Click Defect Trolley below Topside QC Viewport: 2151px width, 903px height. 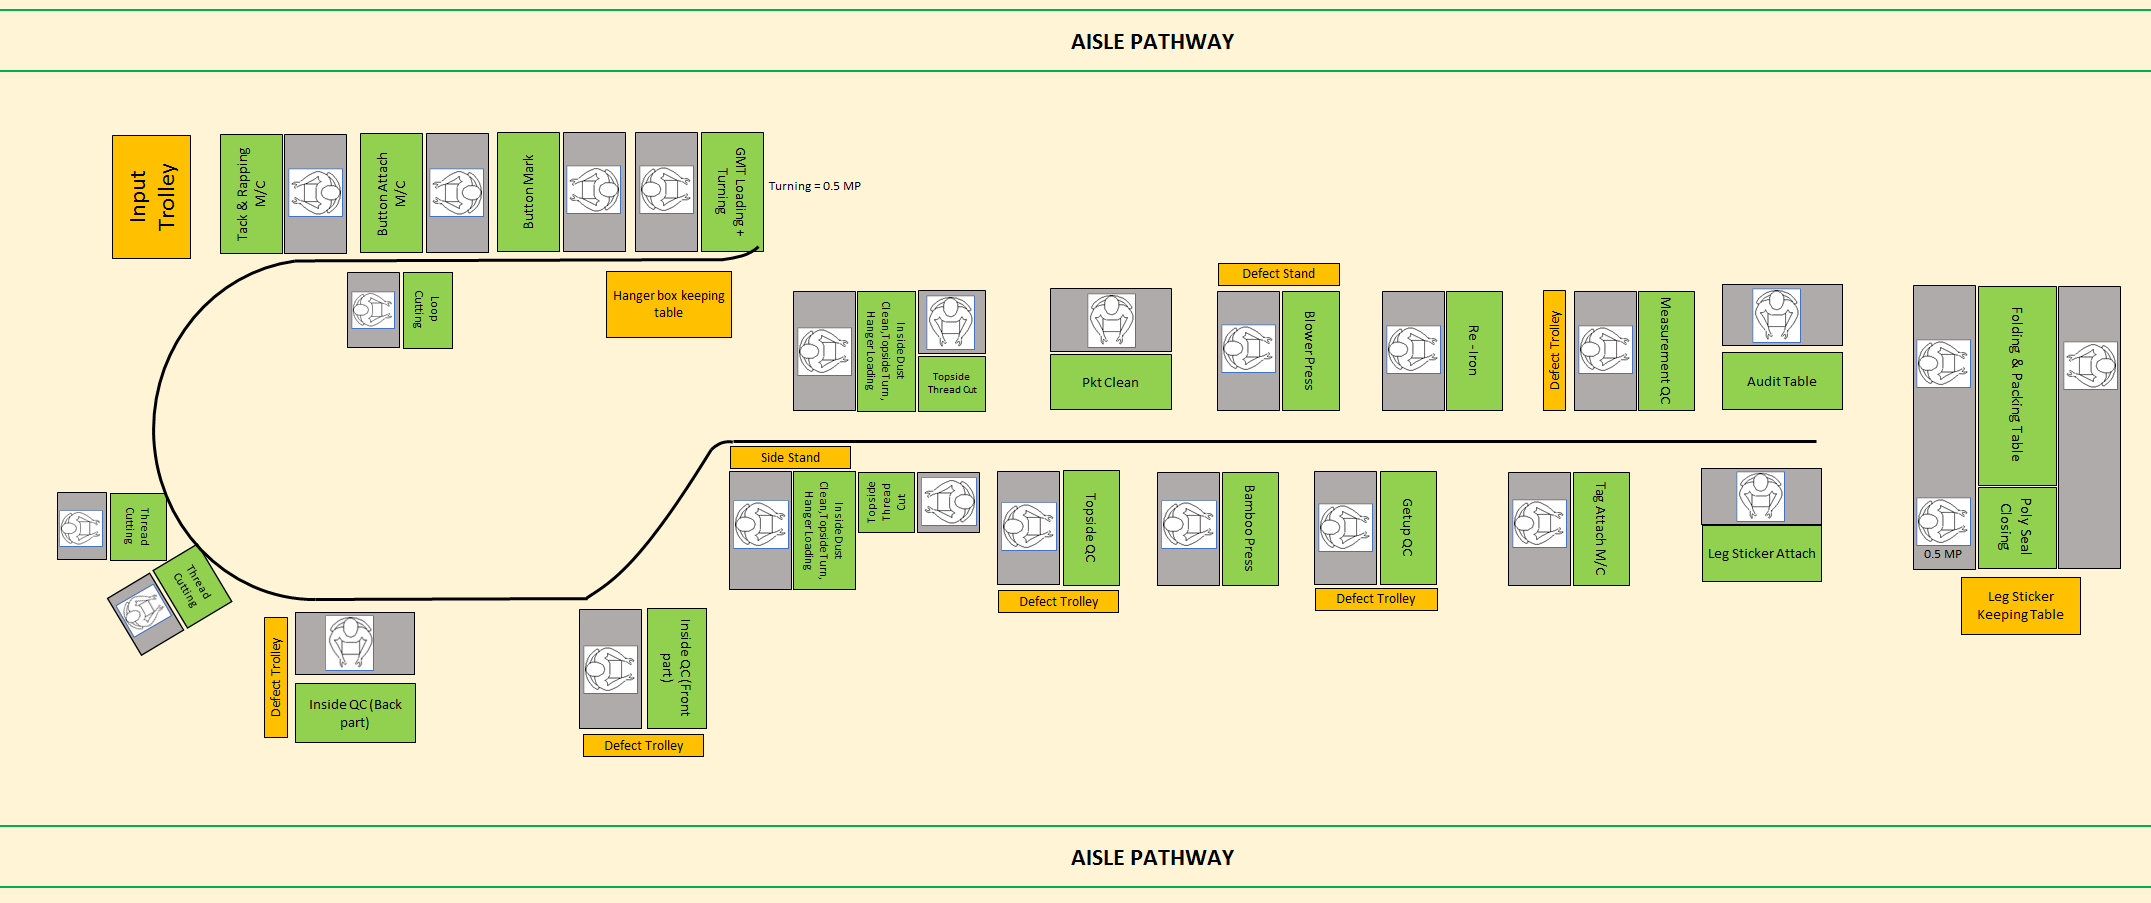click(x=1058, y=601)
